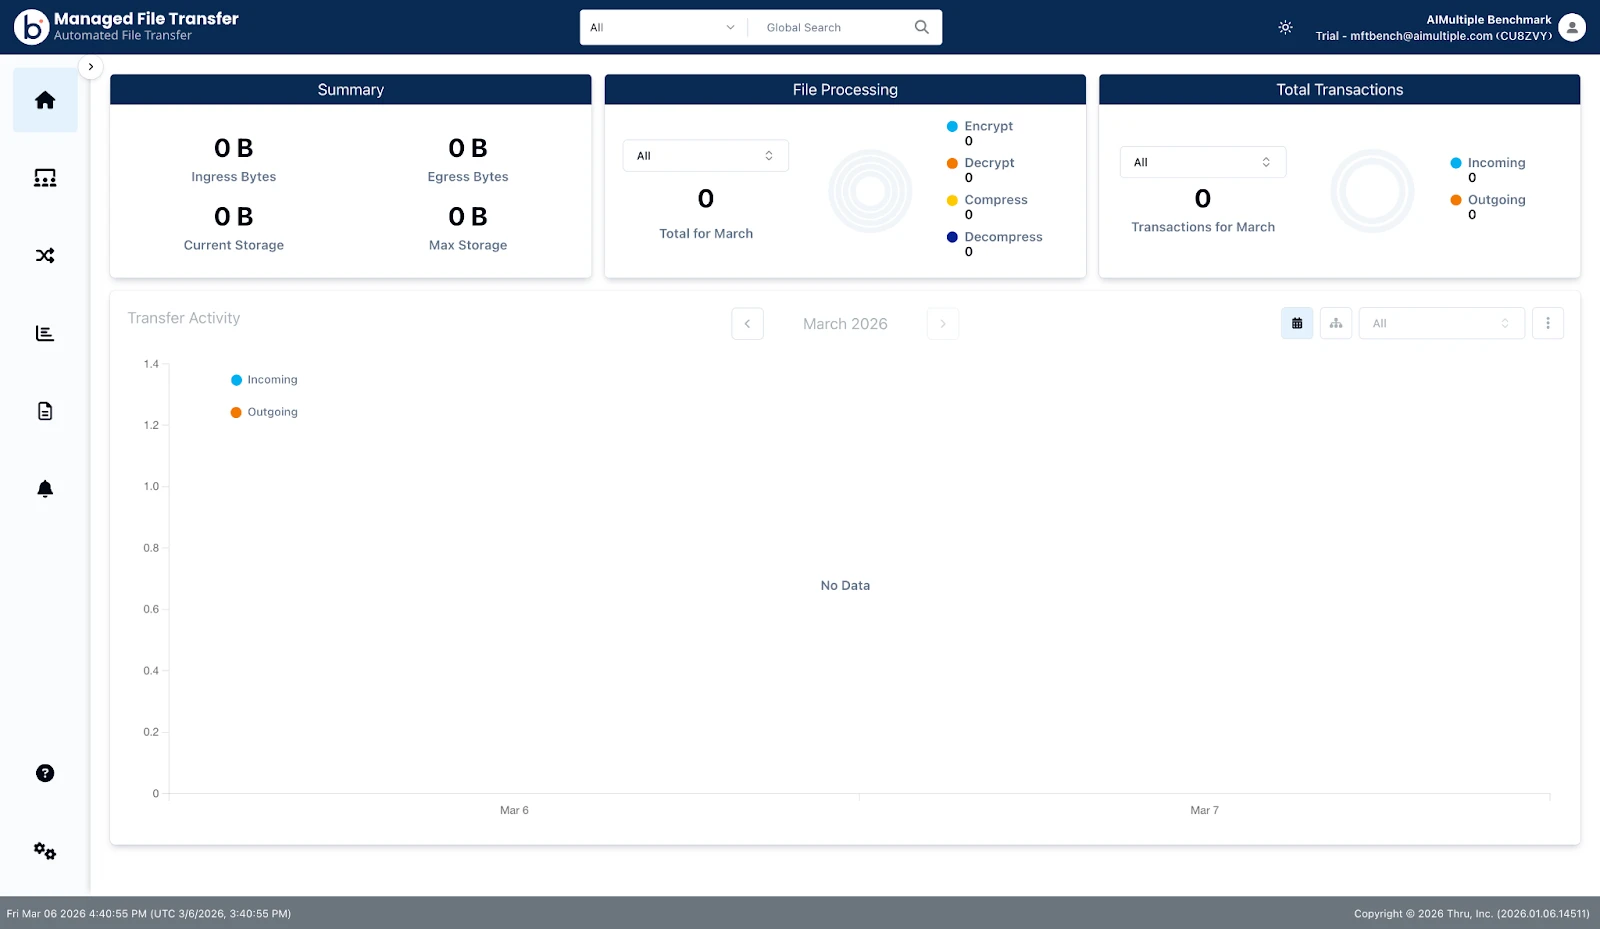Open the settings gears sidebar icon
The image size is (1600, 929).
(x=45, y=851)
